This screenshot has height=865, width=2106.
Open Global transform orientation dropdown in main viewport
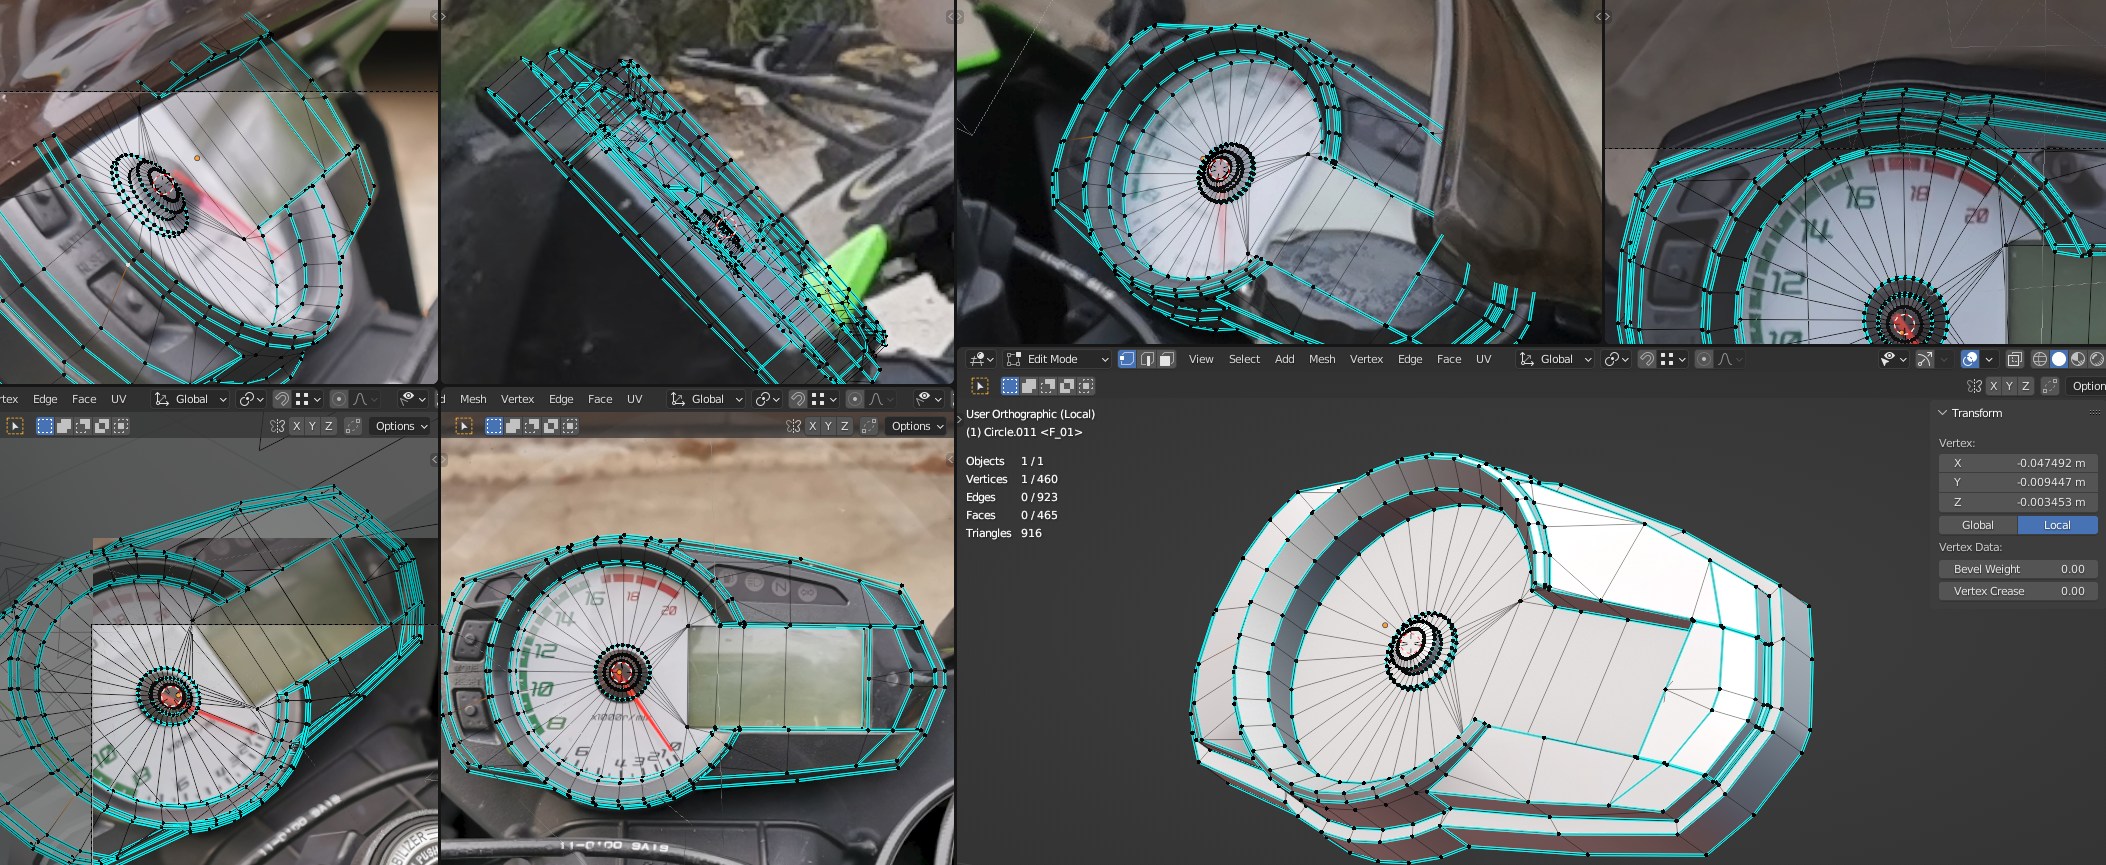coord(1555,359)
